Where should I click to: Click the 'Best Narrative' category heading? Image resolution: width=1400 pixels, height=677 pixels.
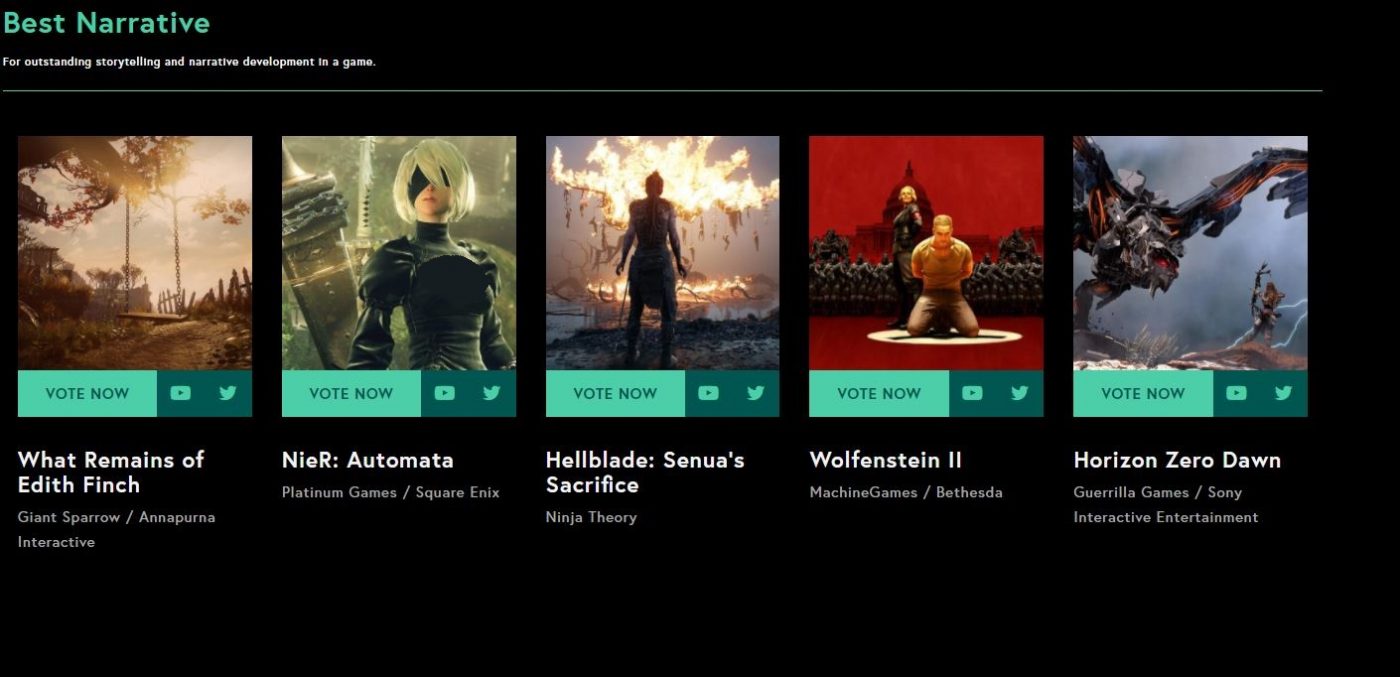click(107, 23)
